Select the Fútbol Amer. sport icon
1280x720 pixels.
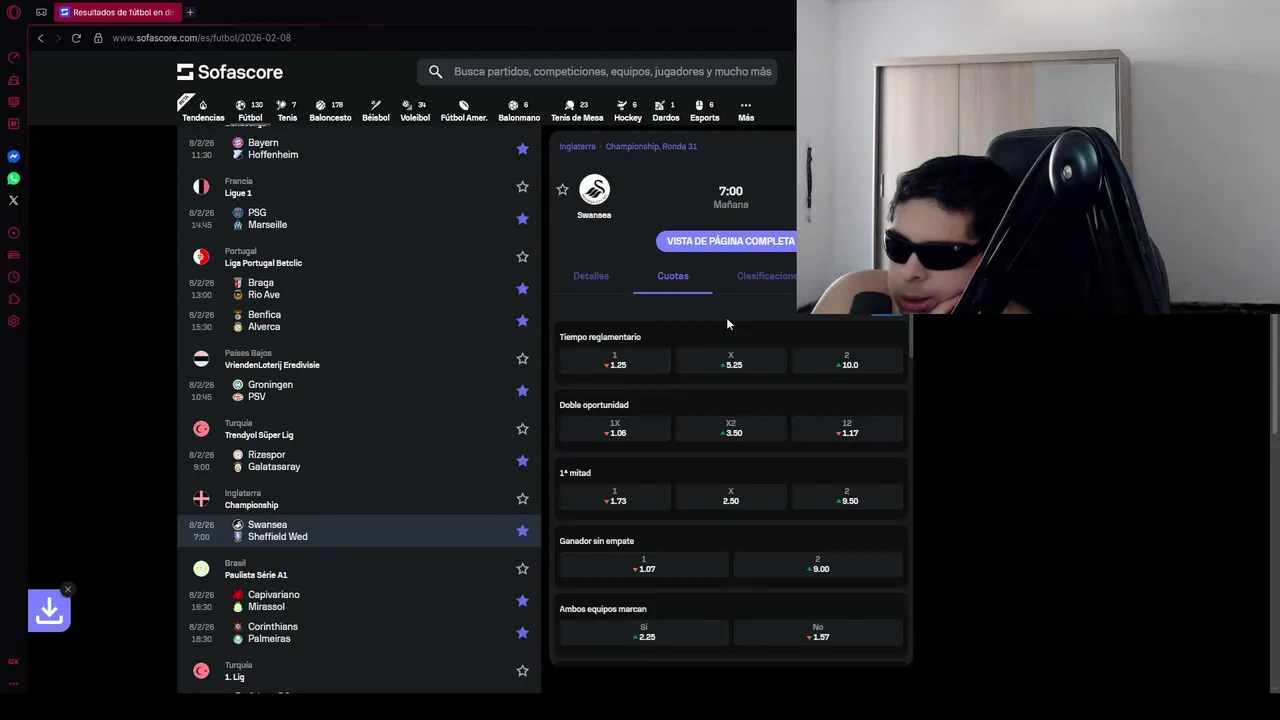pyautogui.click(x=464, y=110)
